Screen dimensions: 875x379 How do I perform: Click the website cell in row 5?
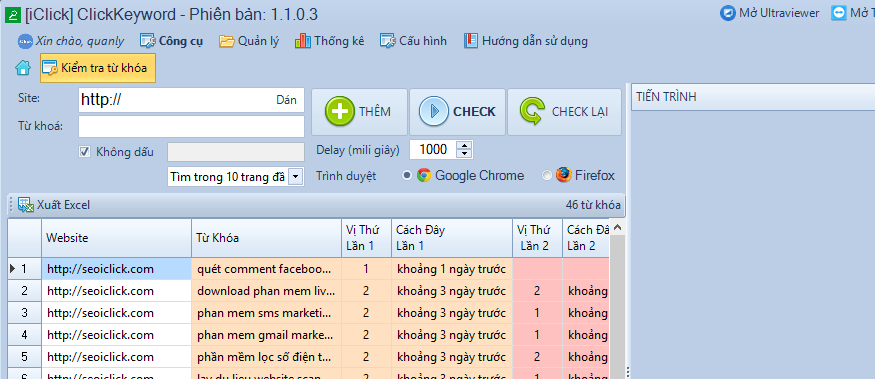click(x=117, y=357)
